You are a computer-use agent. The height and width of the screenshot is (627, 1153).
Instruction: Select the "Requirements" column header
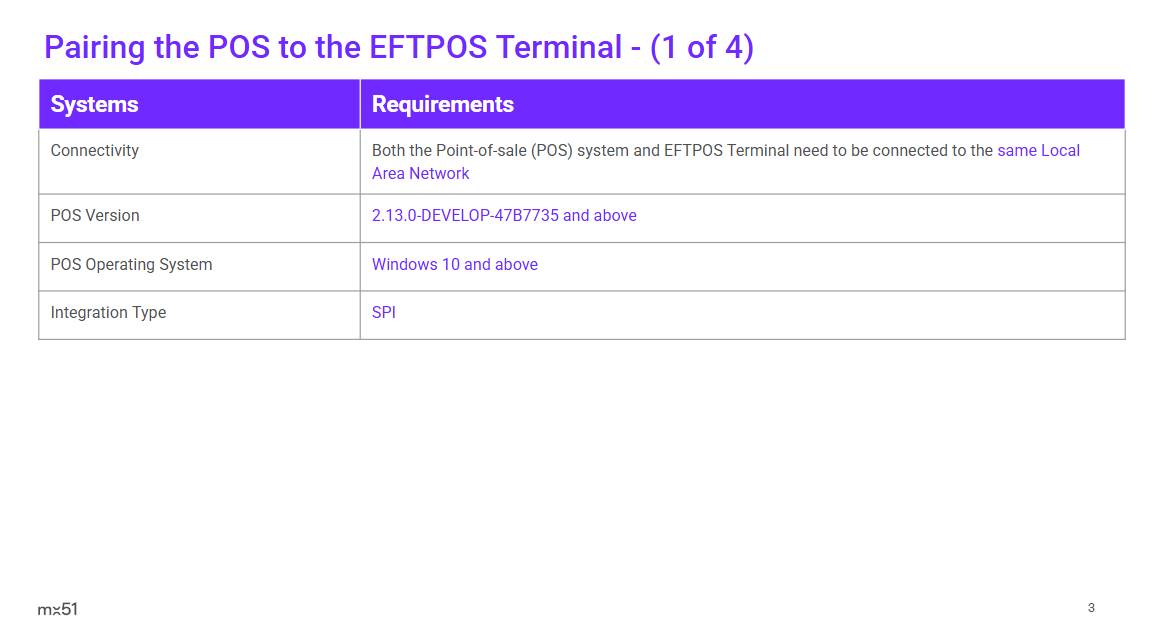tap(443, 104)
